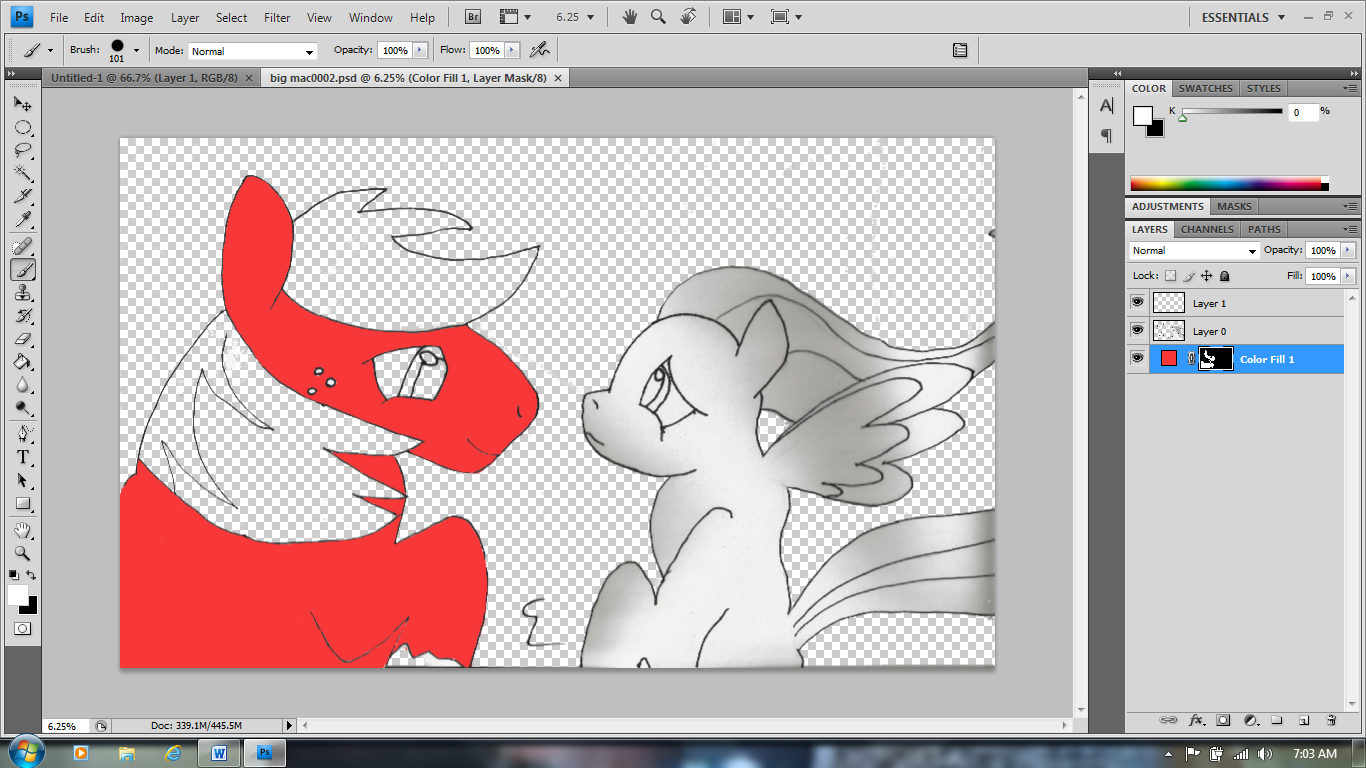Viewport: 1366px width, 768px height.
Task: Toggle Quick Mask mode
Action: [x=22, y=628]
